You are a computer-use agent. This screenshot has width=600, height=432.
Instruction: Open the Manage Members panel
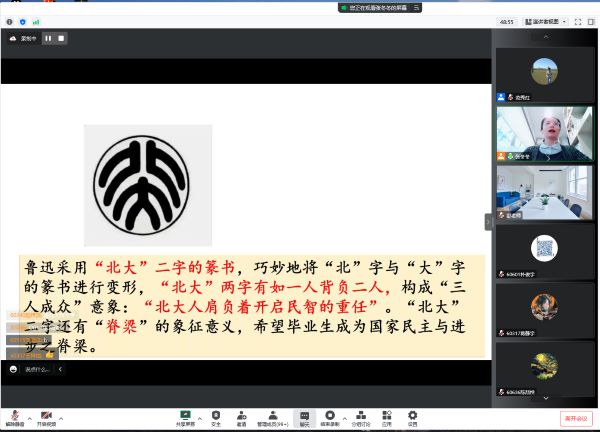[272, 416]
